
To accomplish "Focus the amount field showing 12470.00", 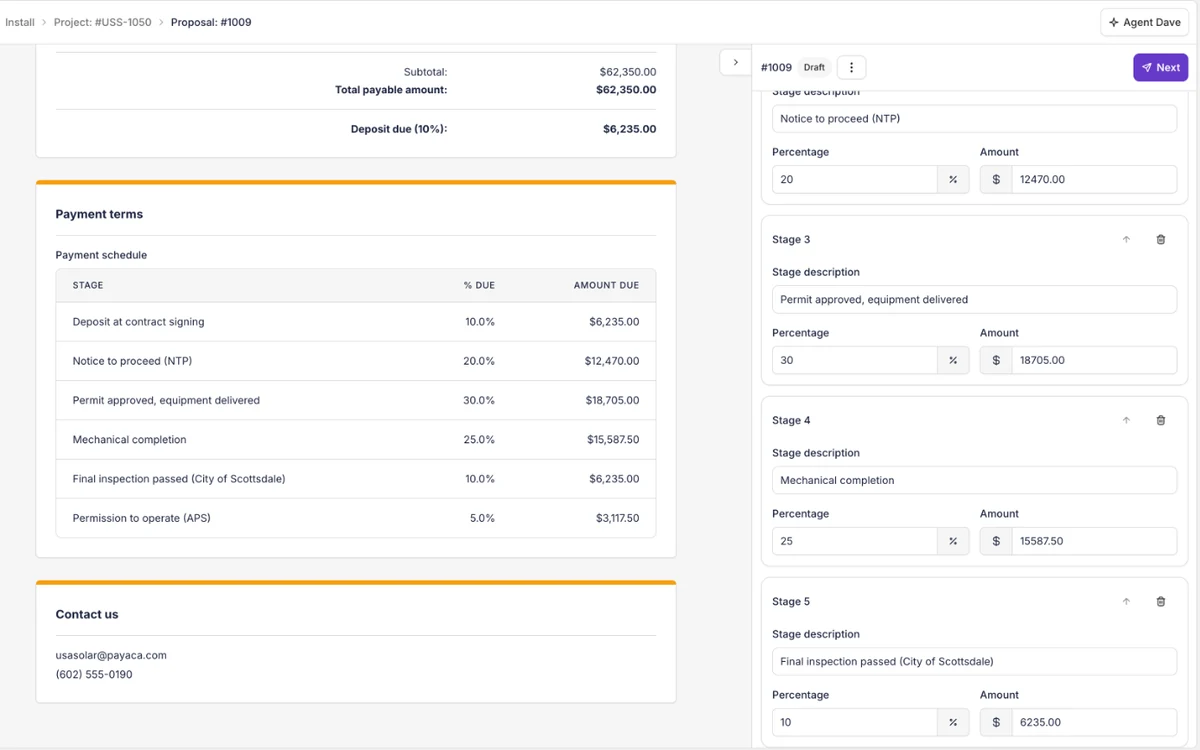I will click(x=1094, y=179).
